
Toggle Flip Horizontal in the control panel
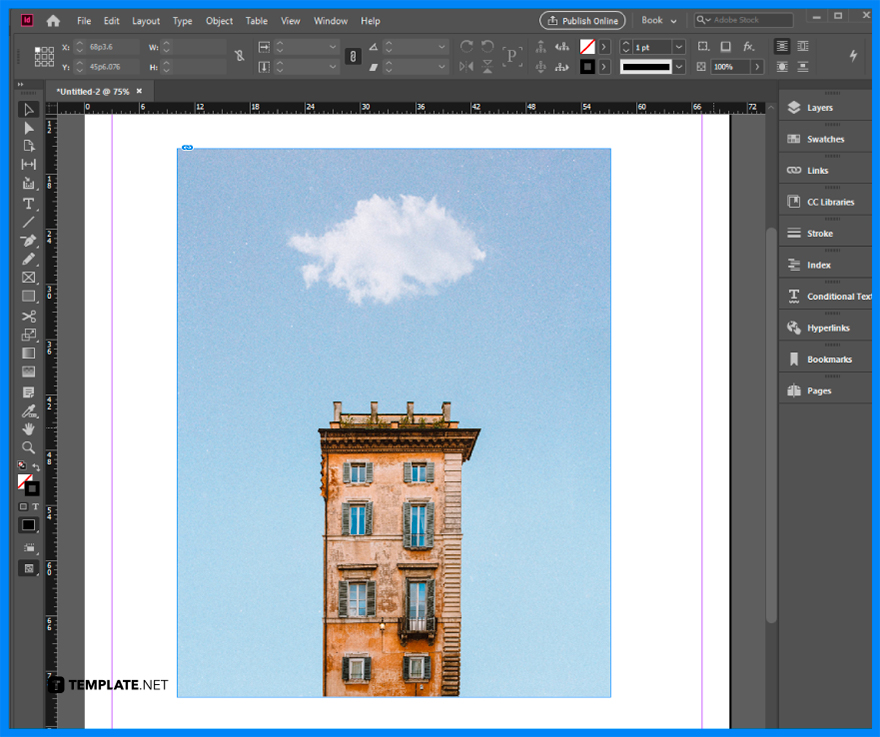pyautogui.click(x=465, y=65)
